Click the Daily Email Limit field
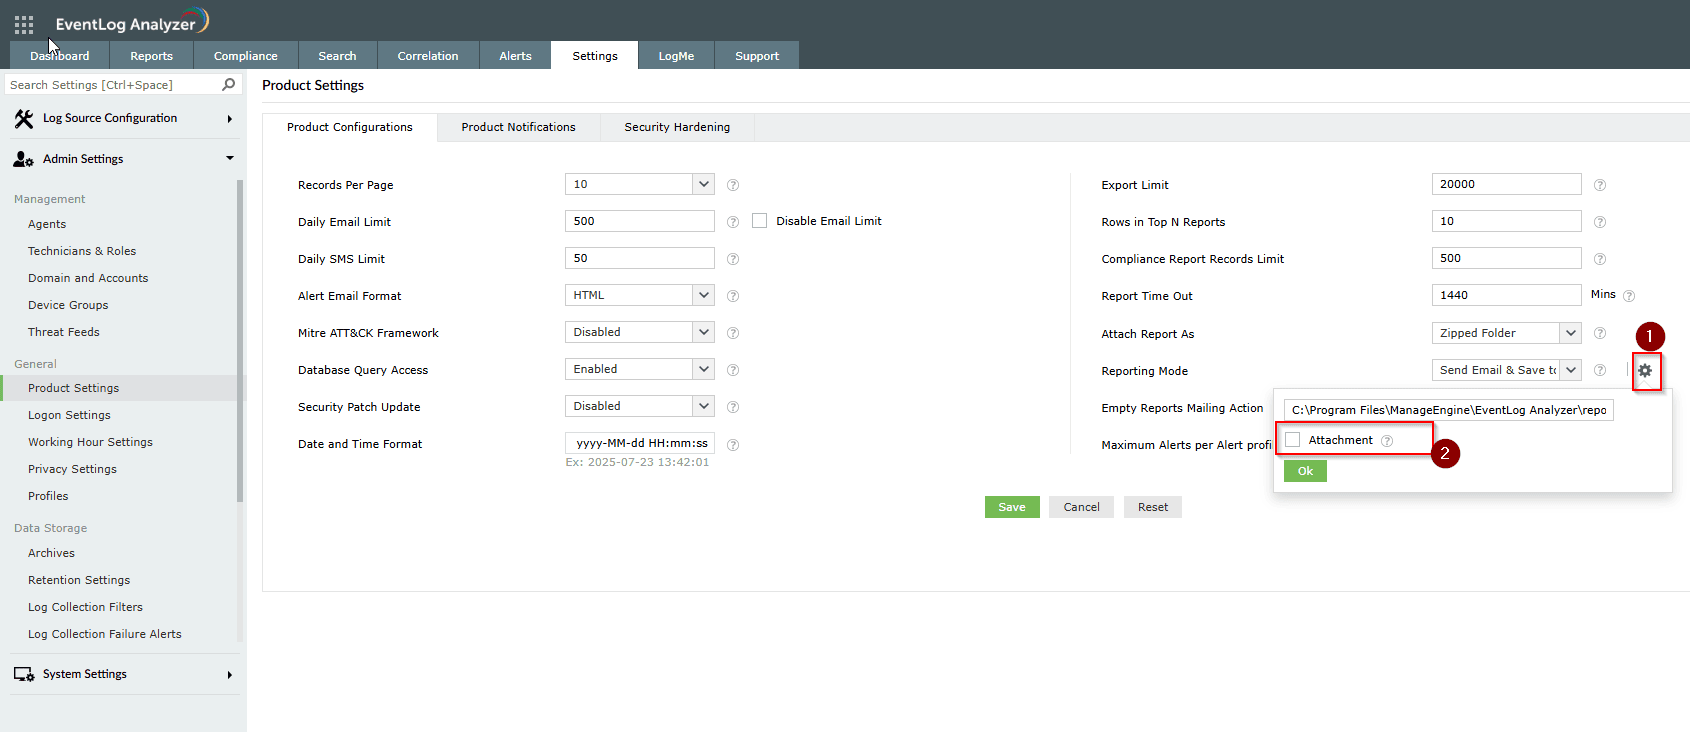The image size is (1690, 732). point(639,221)
